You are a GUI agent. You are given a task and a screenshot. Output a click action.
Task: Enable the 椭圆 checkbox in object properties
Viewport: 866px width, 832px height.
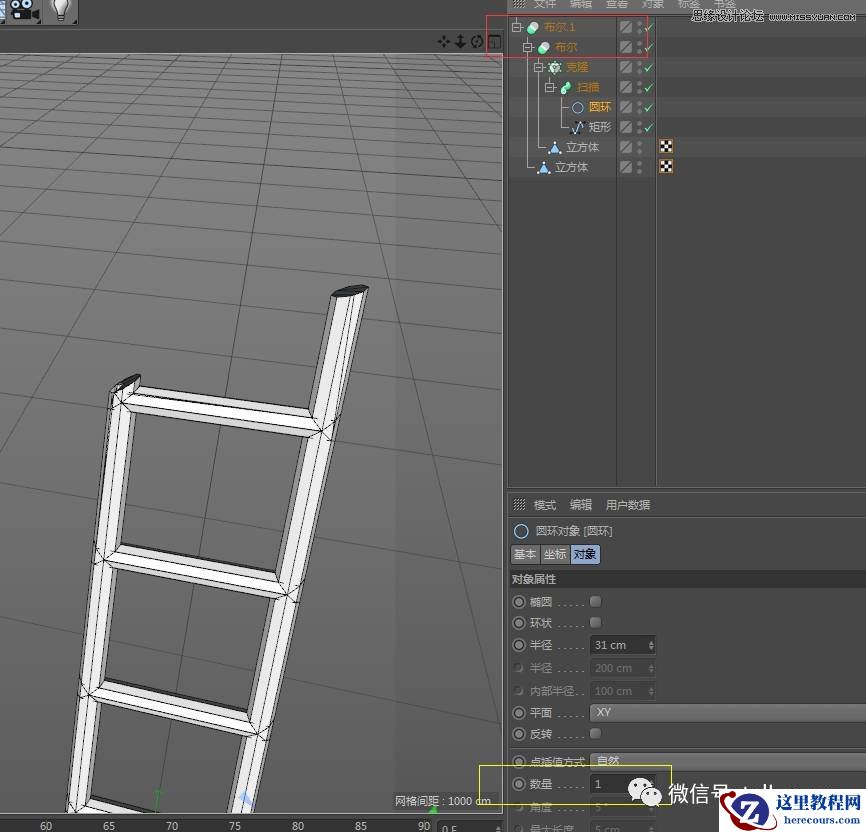click(596, 601)
